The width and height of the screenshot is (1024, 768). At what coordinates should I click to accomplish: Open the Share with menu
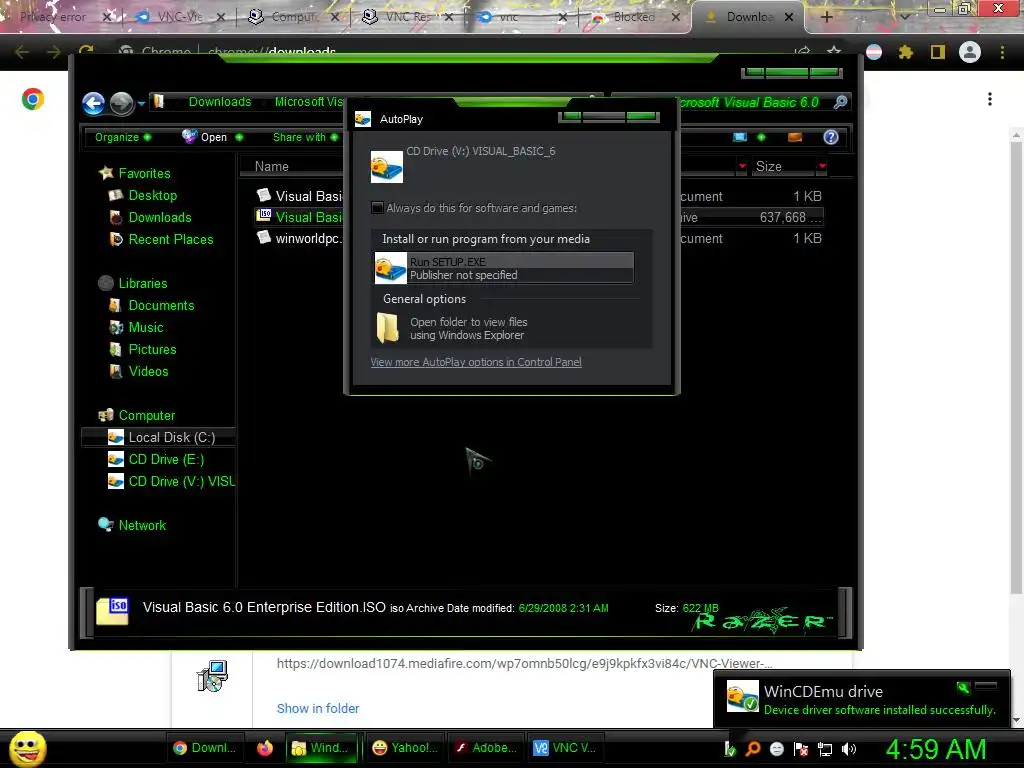pos(305,137)
